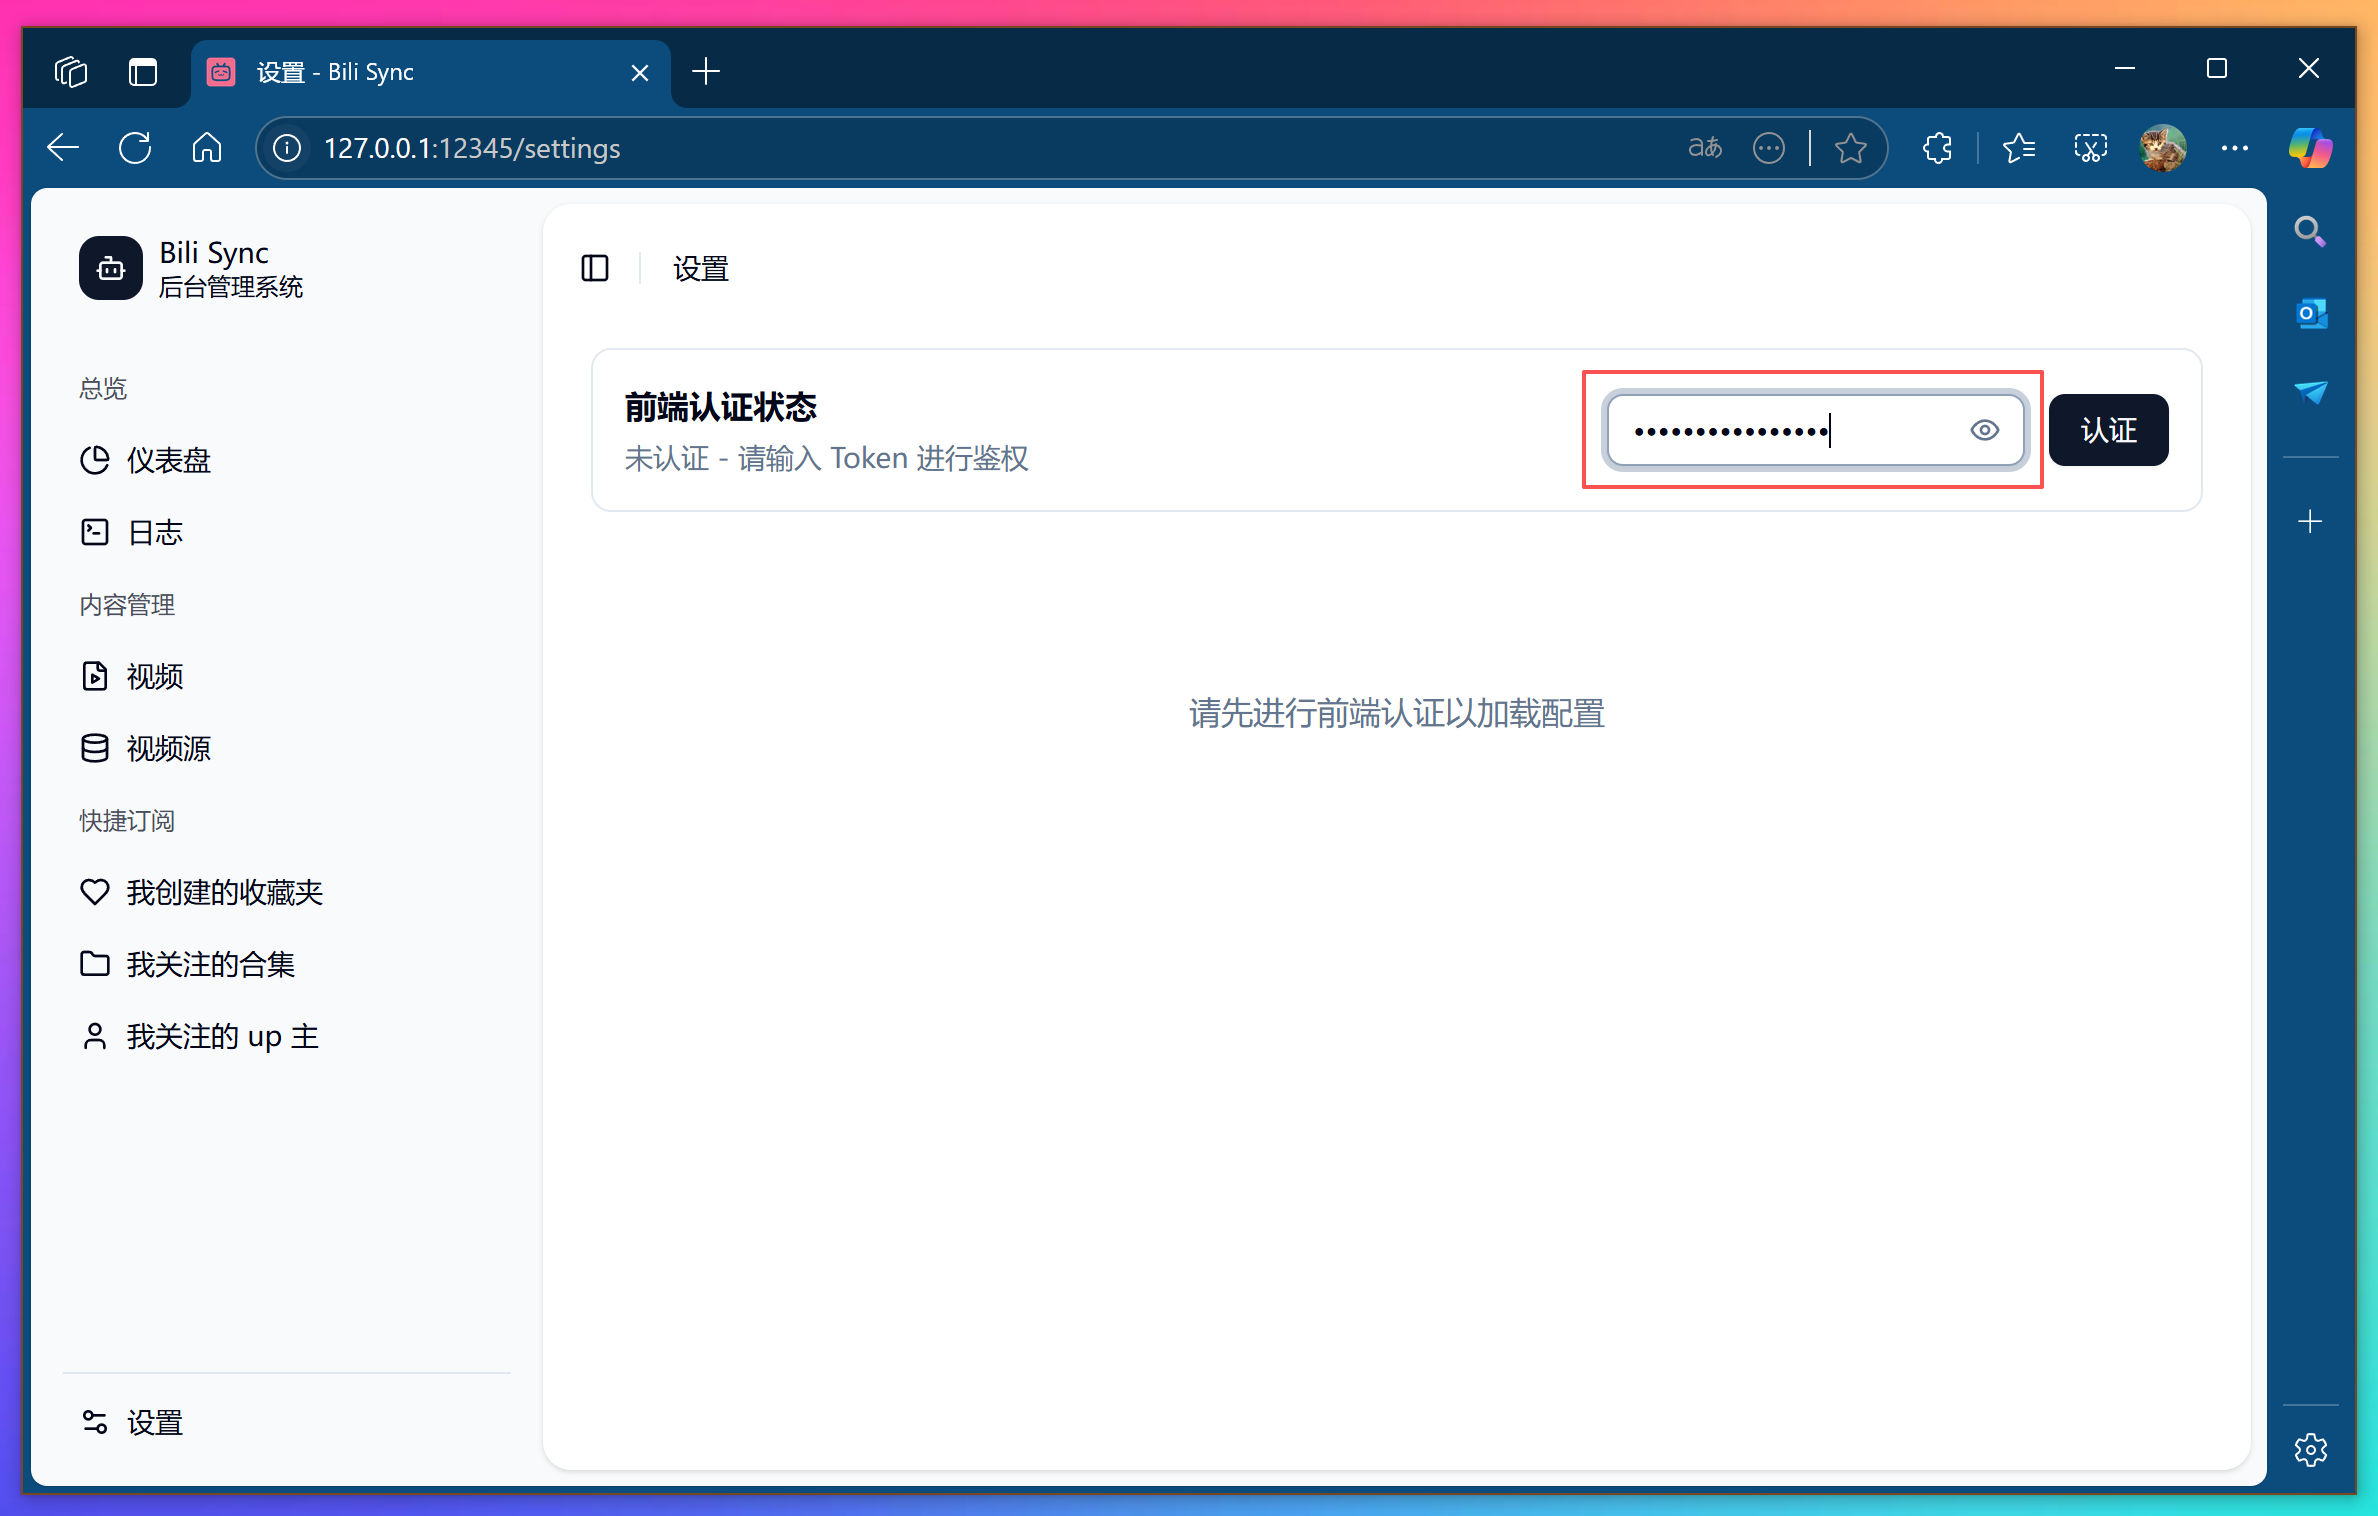
Task: Open the 视频 videos section
Action: tap(154, 676)
